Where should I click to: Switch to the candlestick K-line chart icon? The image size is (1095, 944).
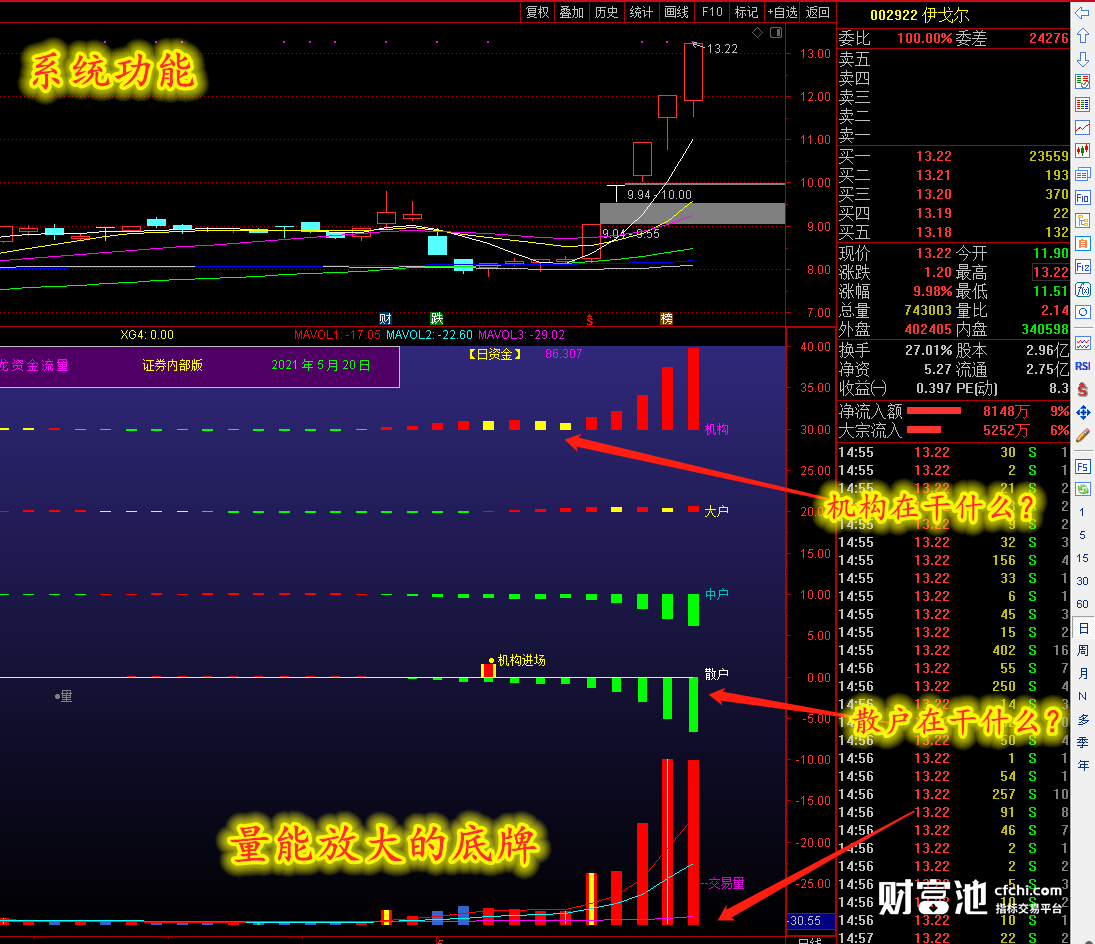point(1082,151)
